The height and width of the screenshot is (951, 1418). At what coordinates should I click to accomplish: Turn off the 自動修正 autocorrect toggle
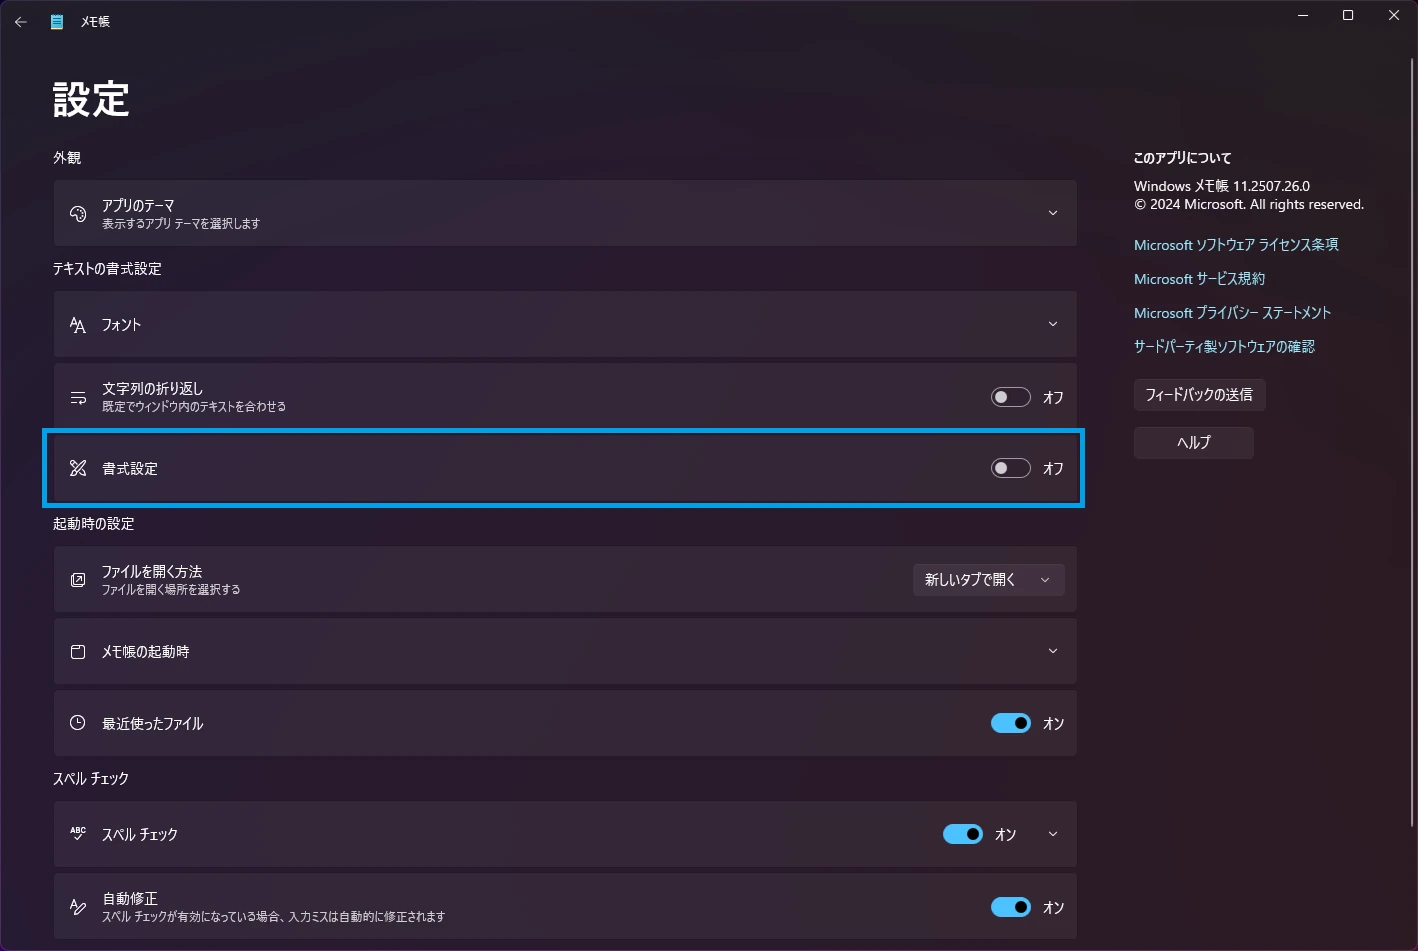[x=1010, y=907]
